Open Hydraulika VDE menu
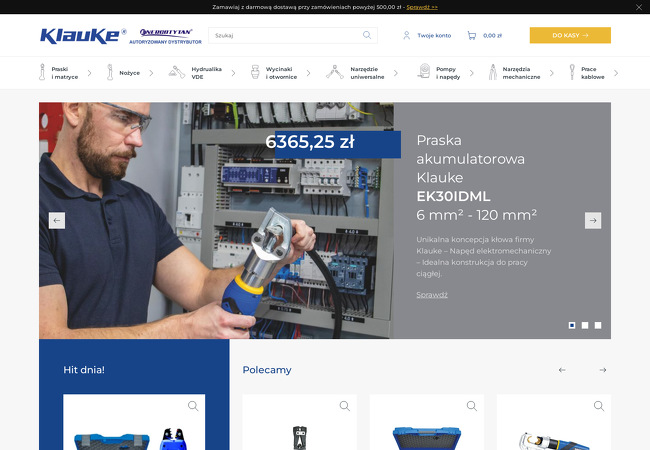This screenshot has height=450, width=650. (x=206, y=73)
